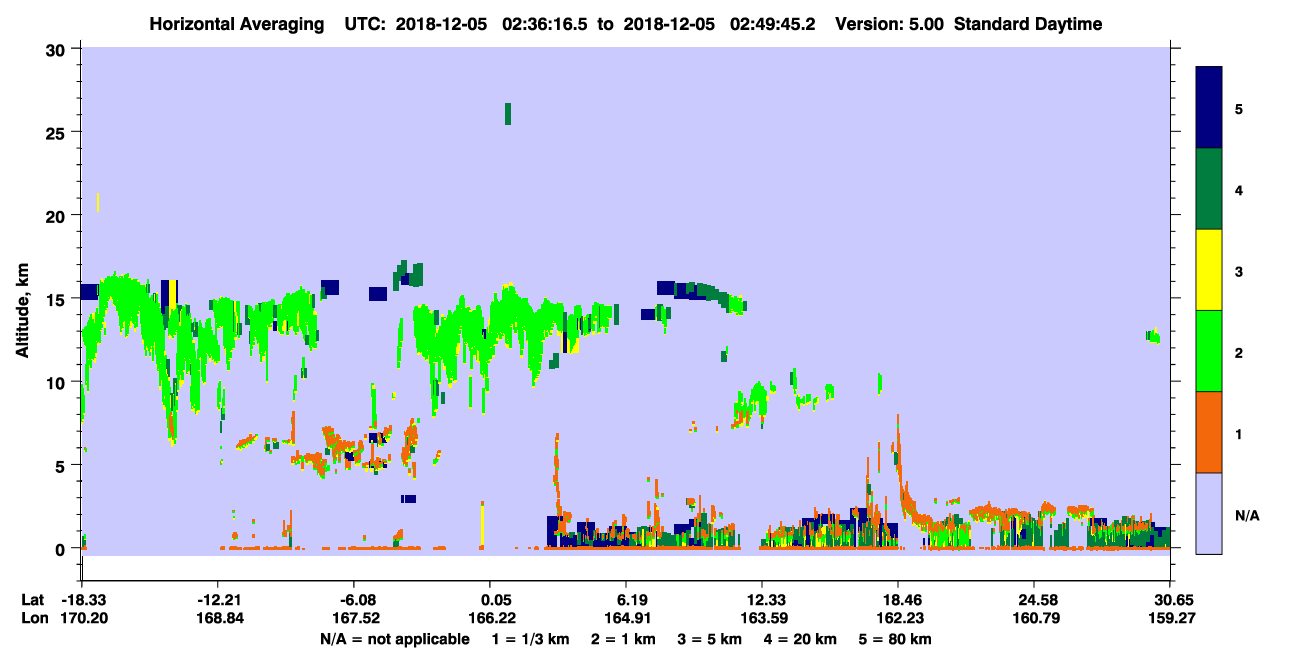Click the isolated green feature near 26 km altitude
This screenshot has width=1300, height=667.
point(508,114)
